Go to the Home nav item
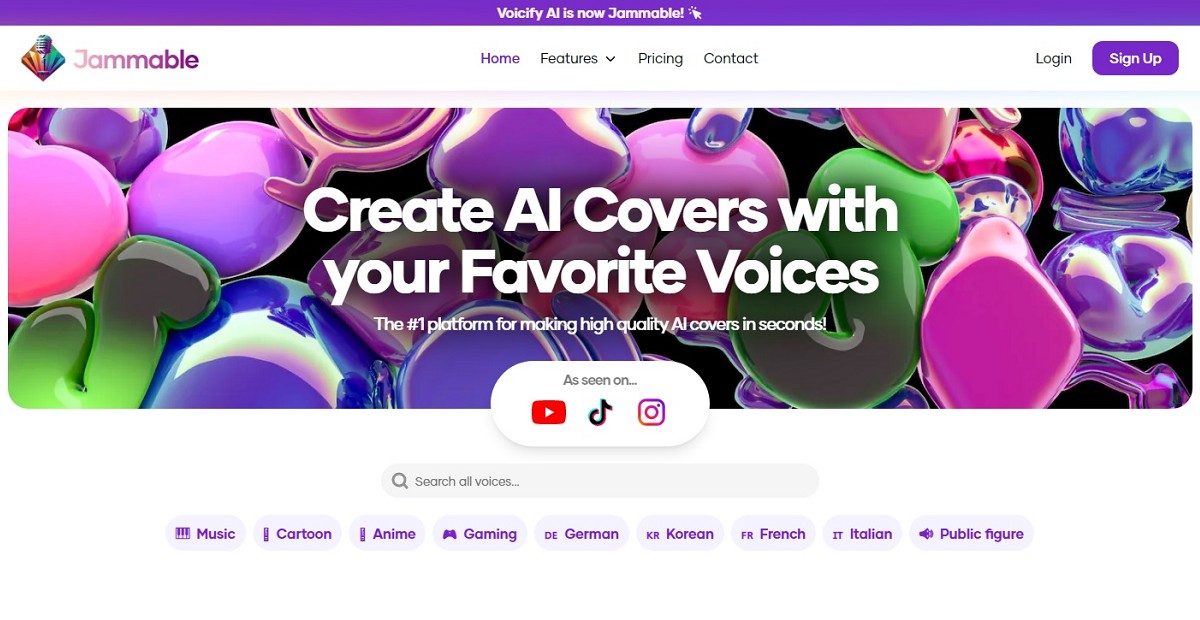Image resolution: width=1200 pixels, height=620 pixels. 500,58
